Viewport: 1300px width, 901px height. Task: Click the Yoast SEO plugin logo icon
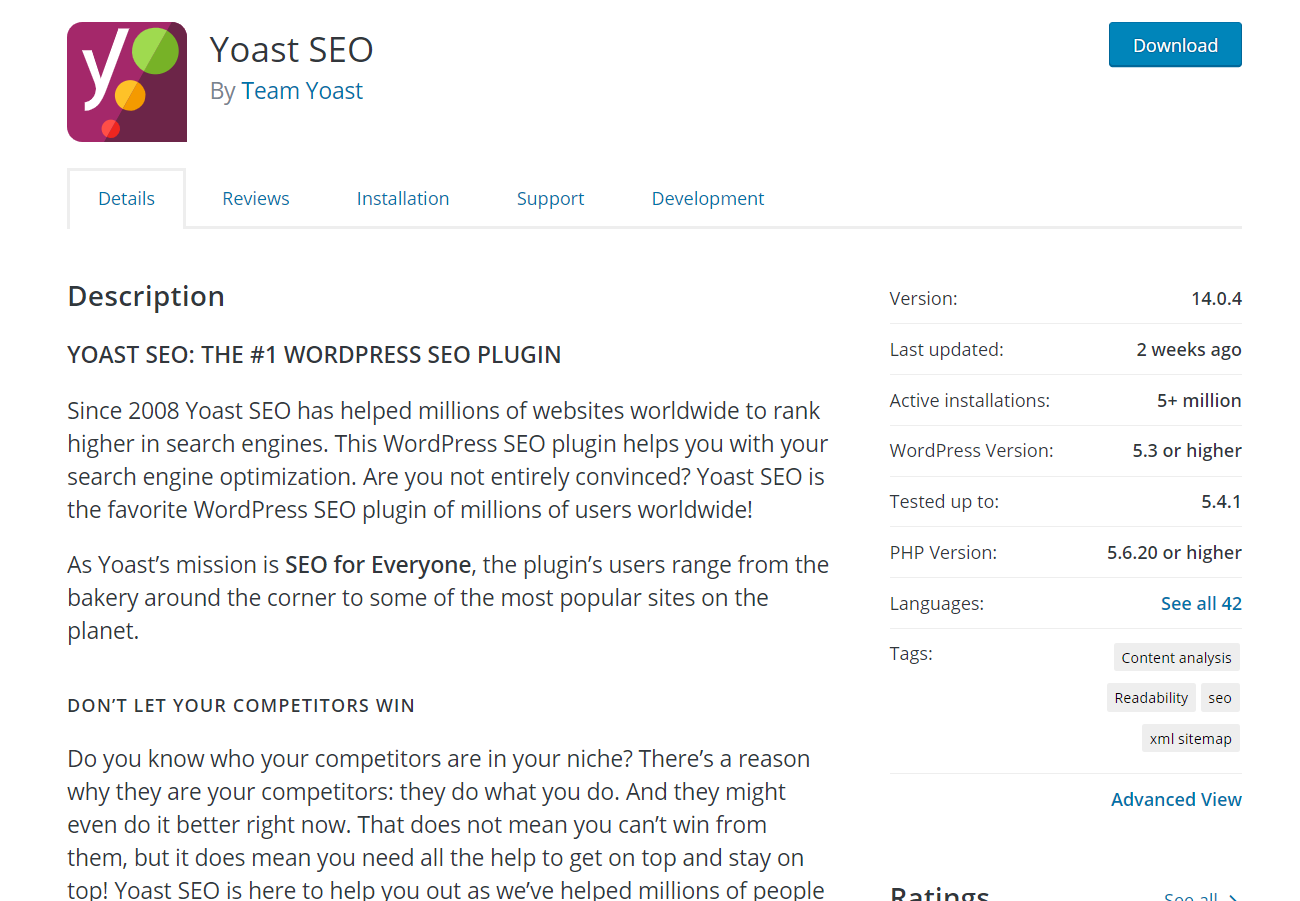tap(127, 82)
